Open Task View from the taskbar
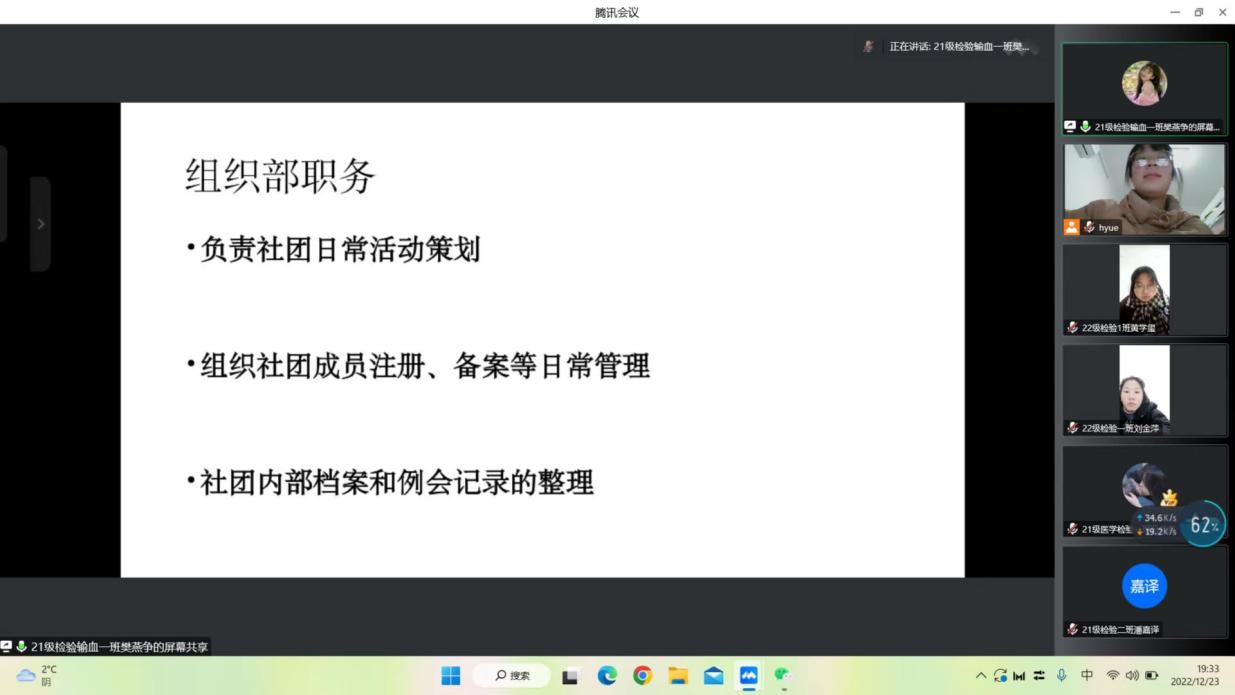 (570, 676)
